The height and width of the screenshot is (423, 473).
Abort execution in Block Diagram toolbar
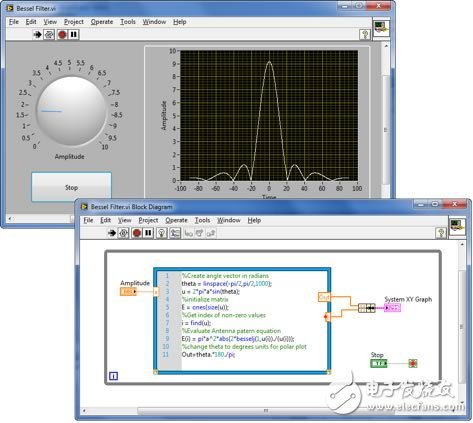click(x=137, y=233)
